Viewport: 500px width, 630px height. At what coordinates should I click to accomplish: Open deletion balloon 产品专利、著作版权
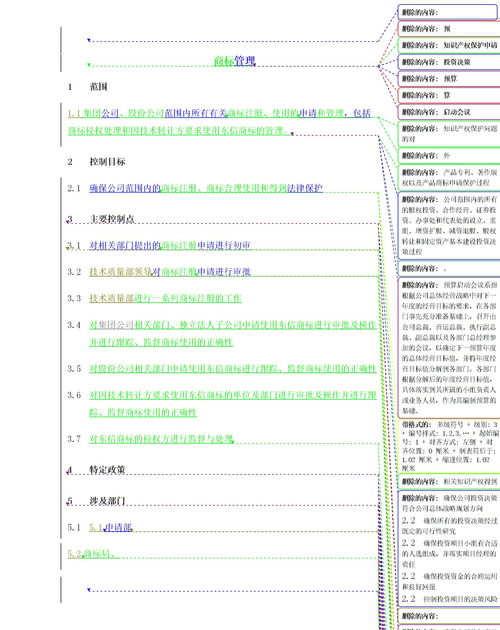coord(449,178)
